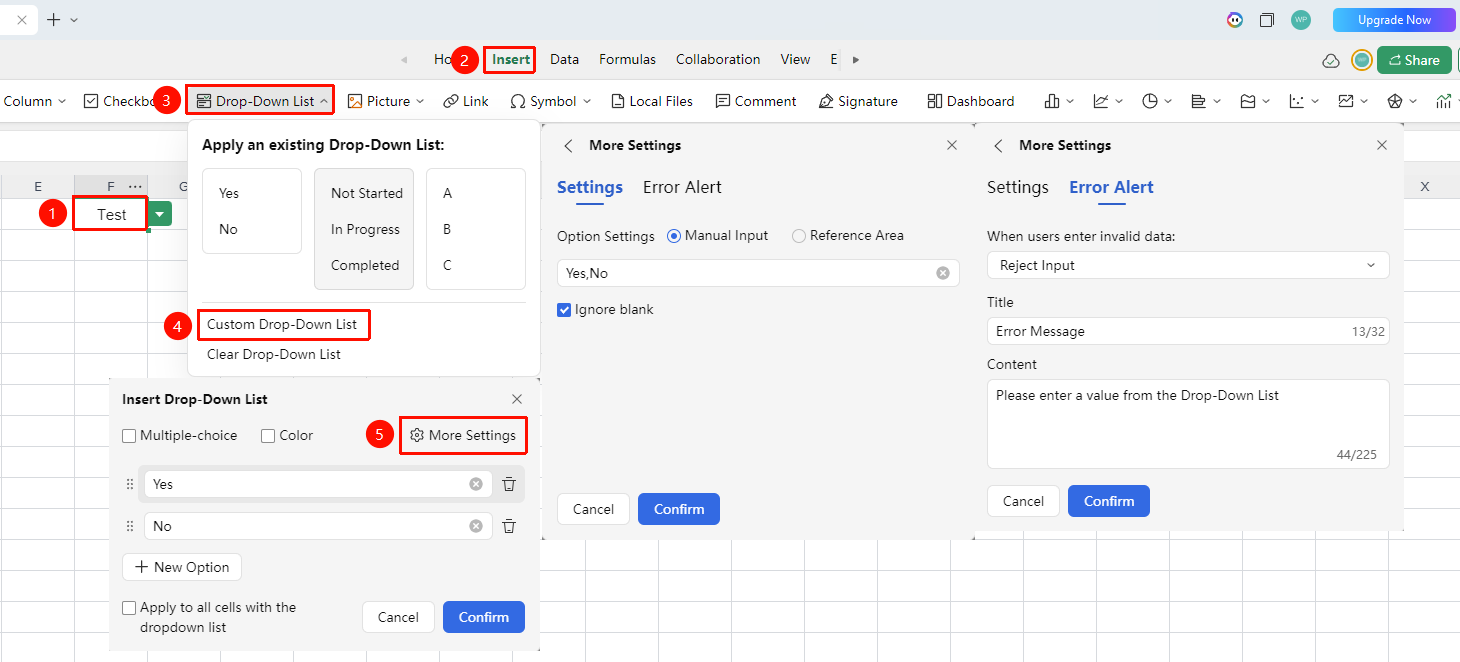The image size is (1460, 662).
Task: Open the colorful AI assistant icon
Action: pos(1235,20)
